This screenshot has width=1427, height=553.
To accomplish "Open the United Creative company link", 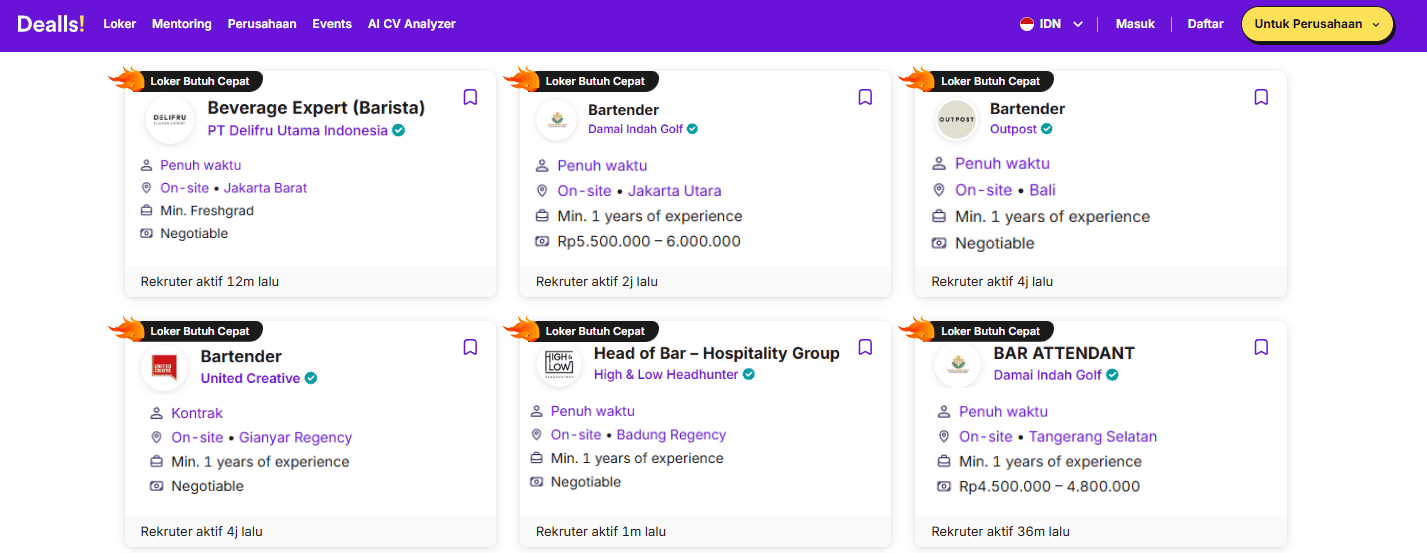I will point(250,378).
